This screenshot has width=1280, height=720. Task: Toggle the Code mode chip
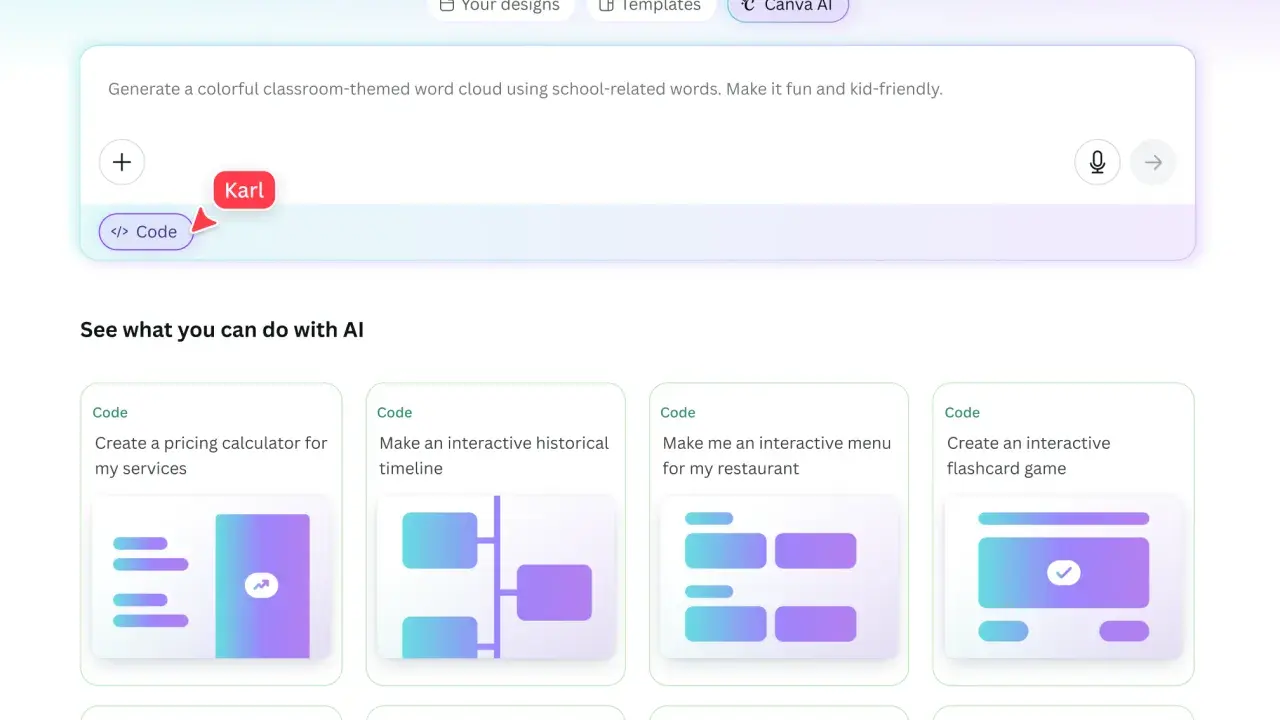click(x=146, y=232)
